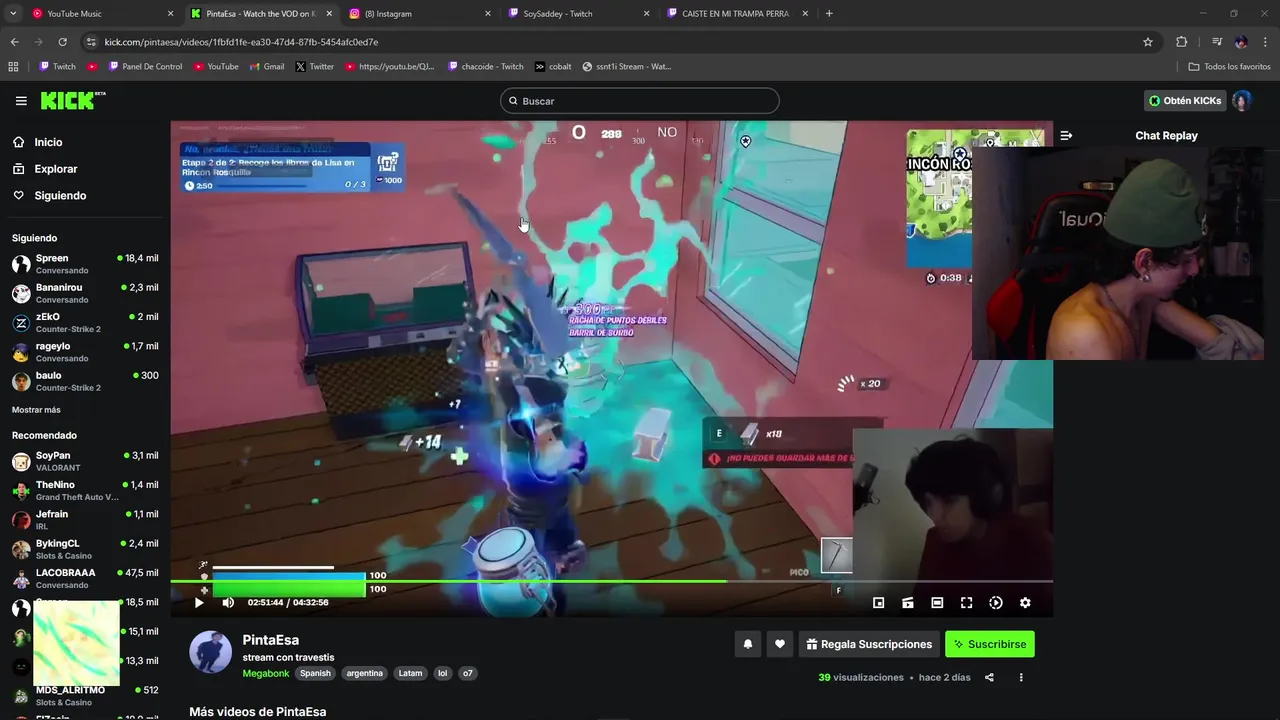Reload the page
The width and height of the screenshot is (1280, 720).
point(62,42)
